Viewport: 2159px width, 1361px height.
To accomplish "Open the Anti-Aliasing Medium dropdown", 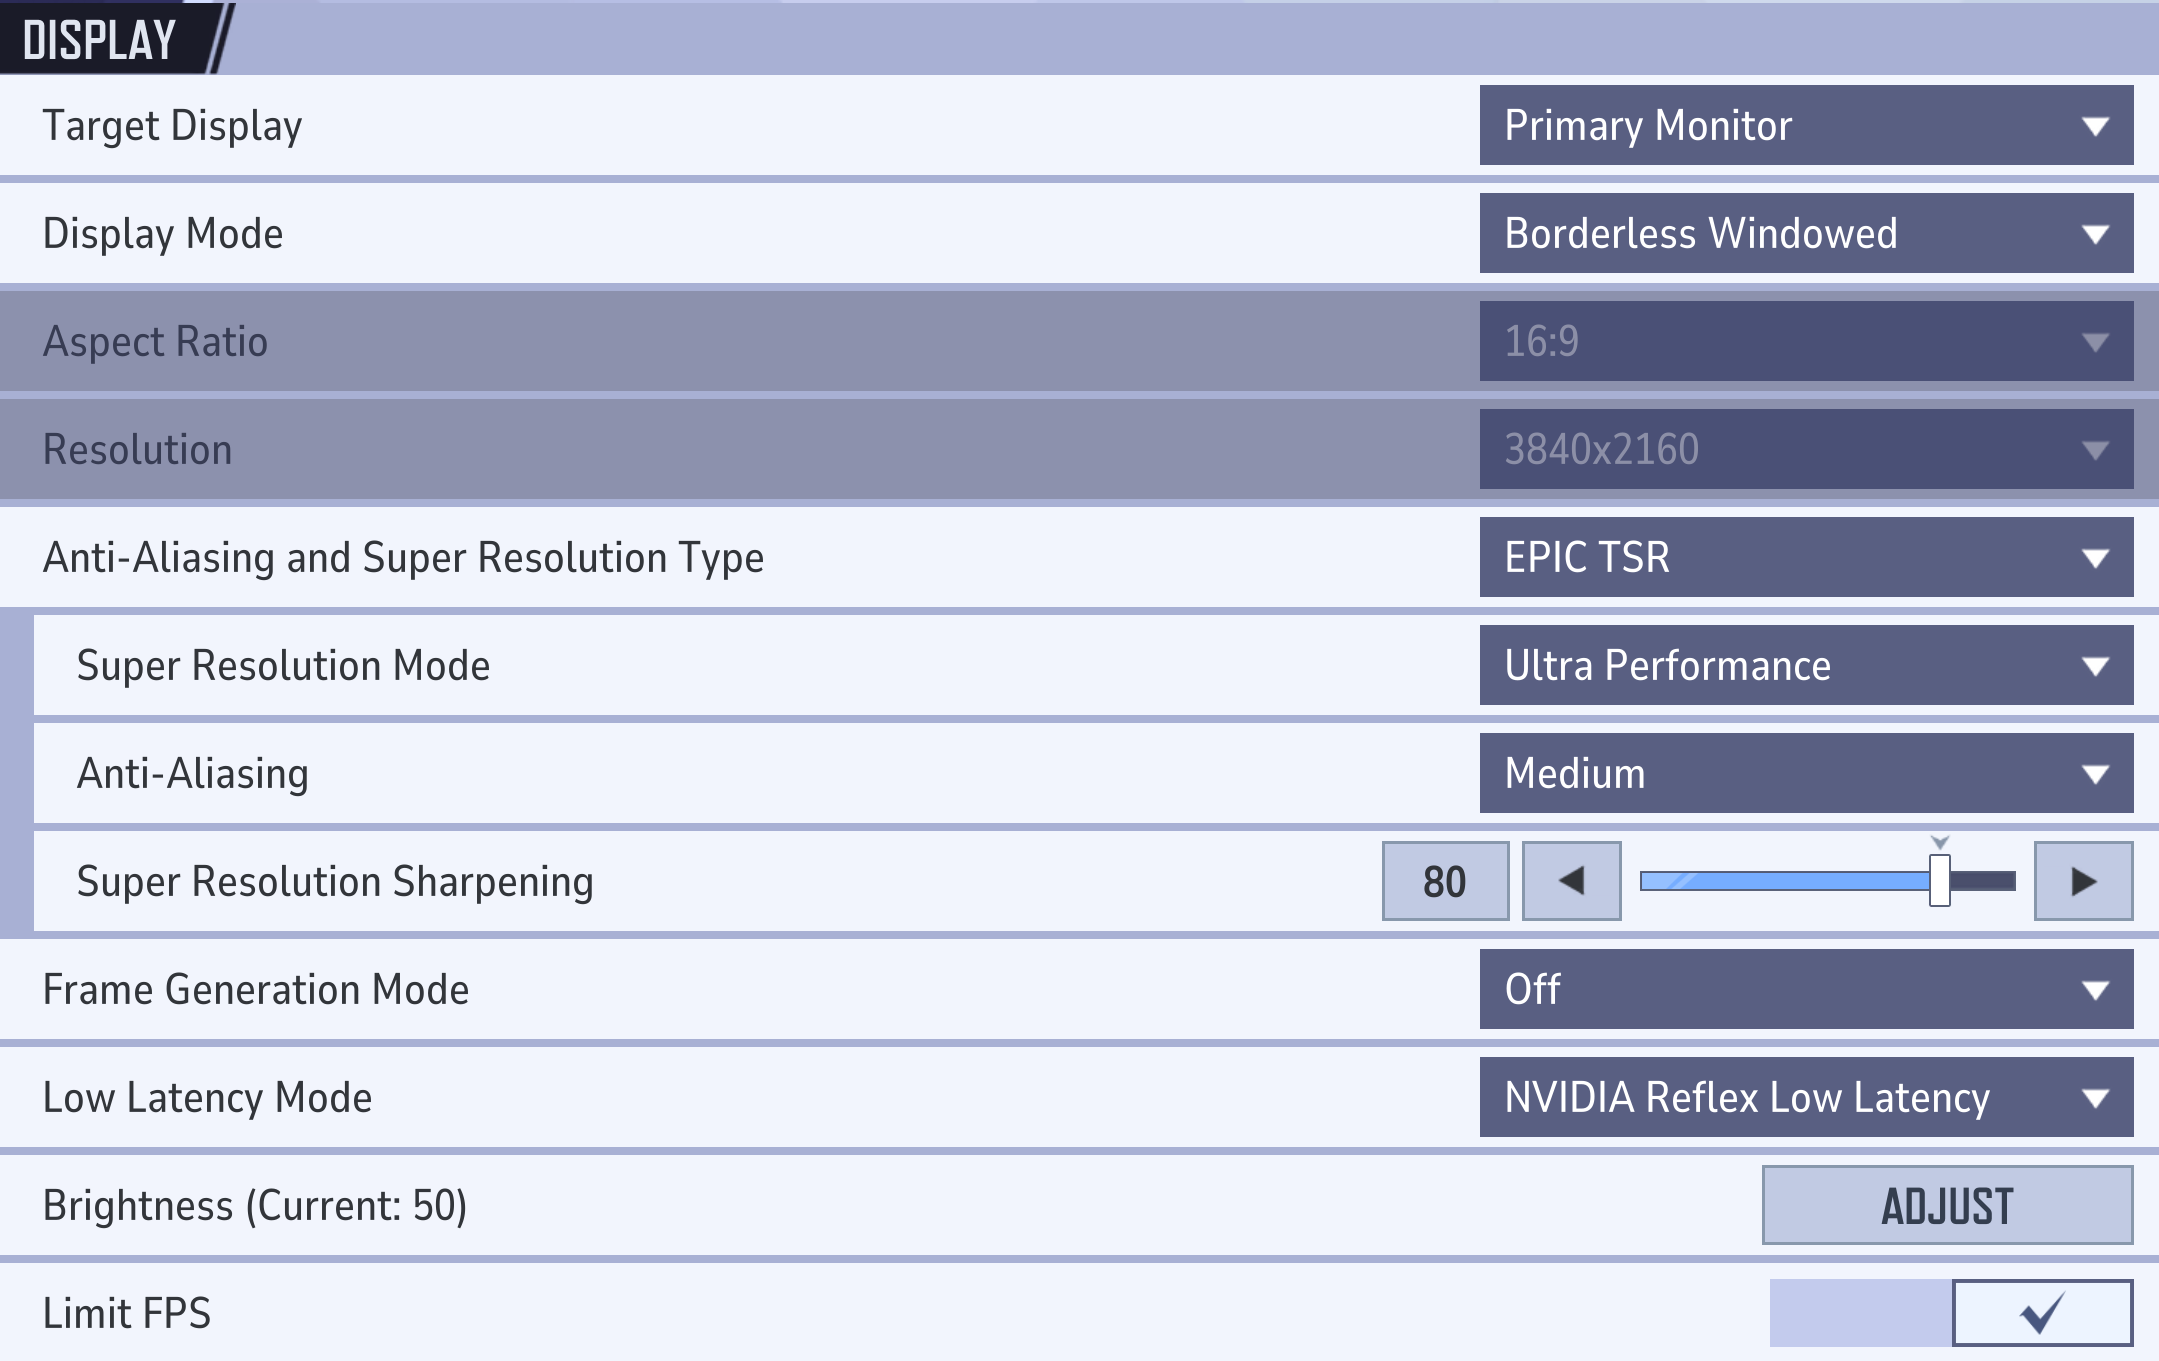I will pyautogui.click(x=1805, y=773).
